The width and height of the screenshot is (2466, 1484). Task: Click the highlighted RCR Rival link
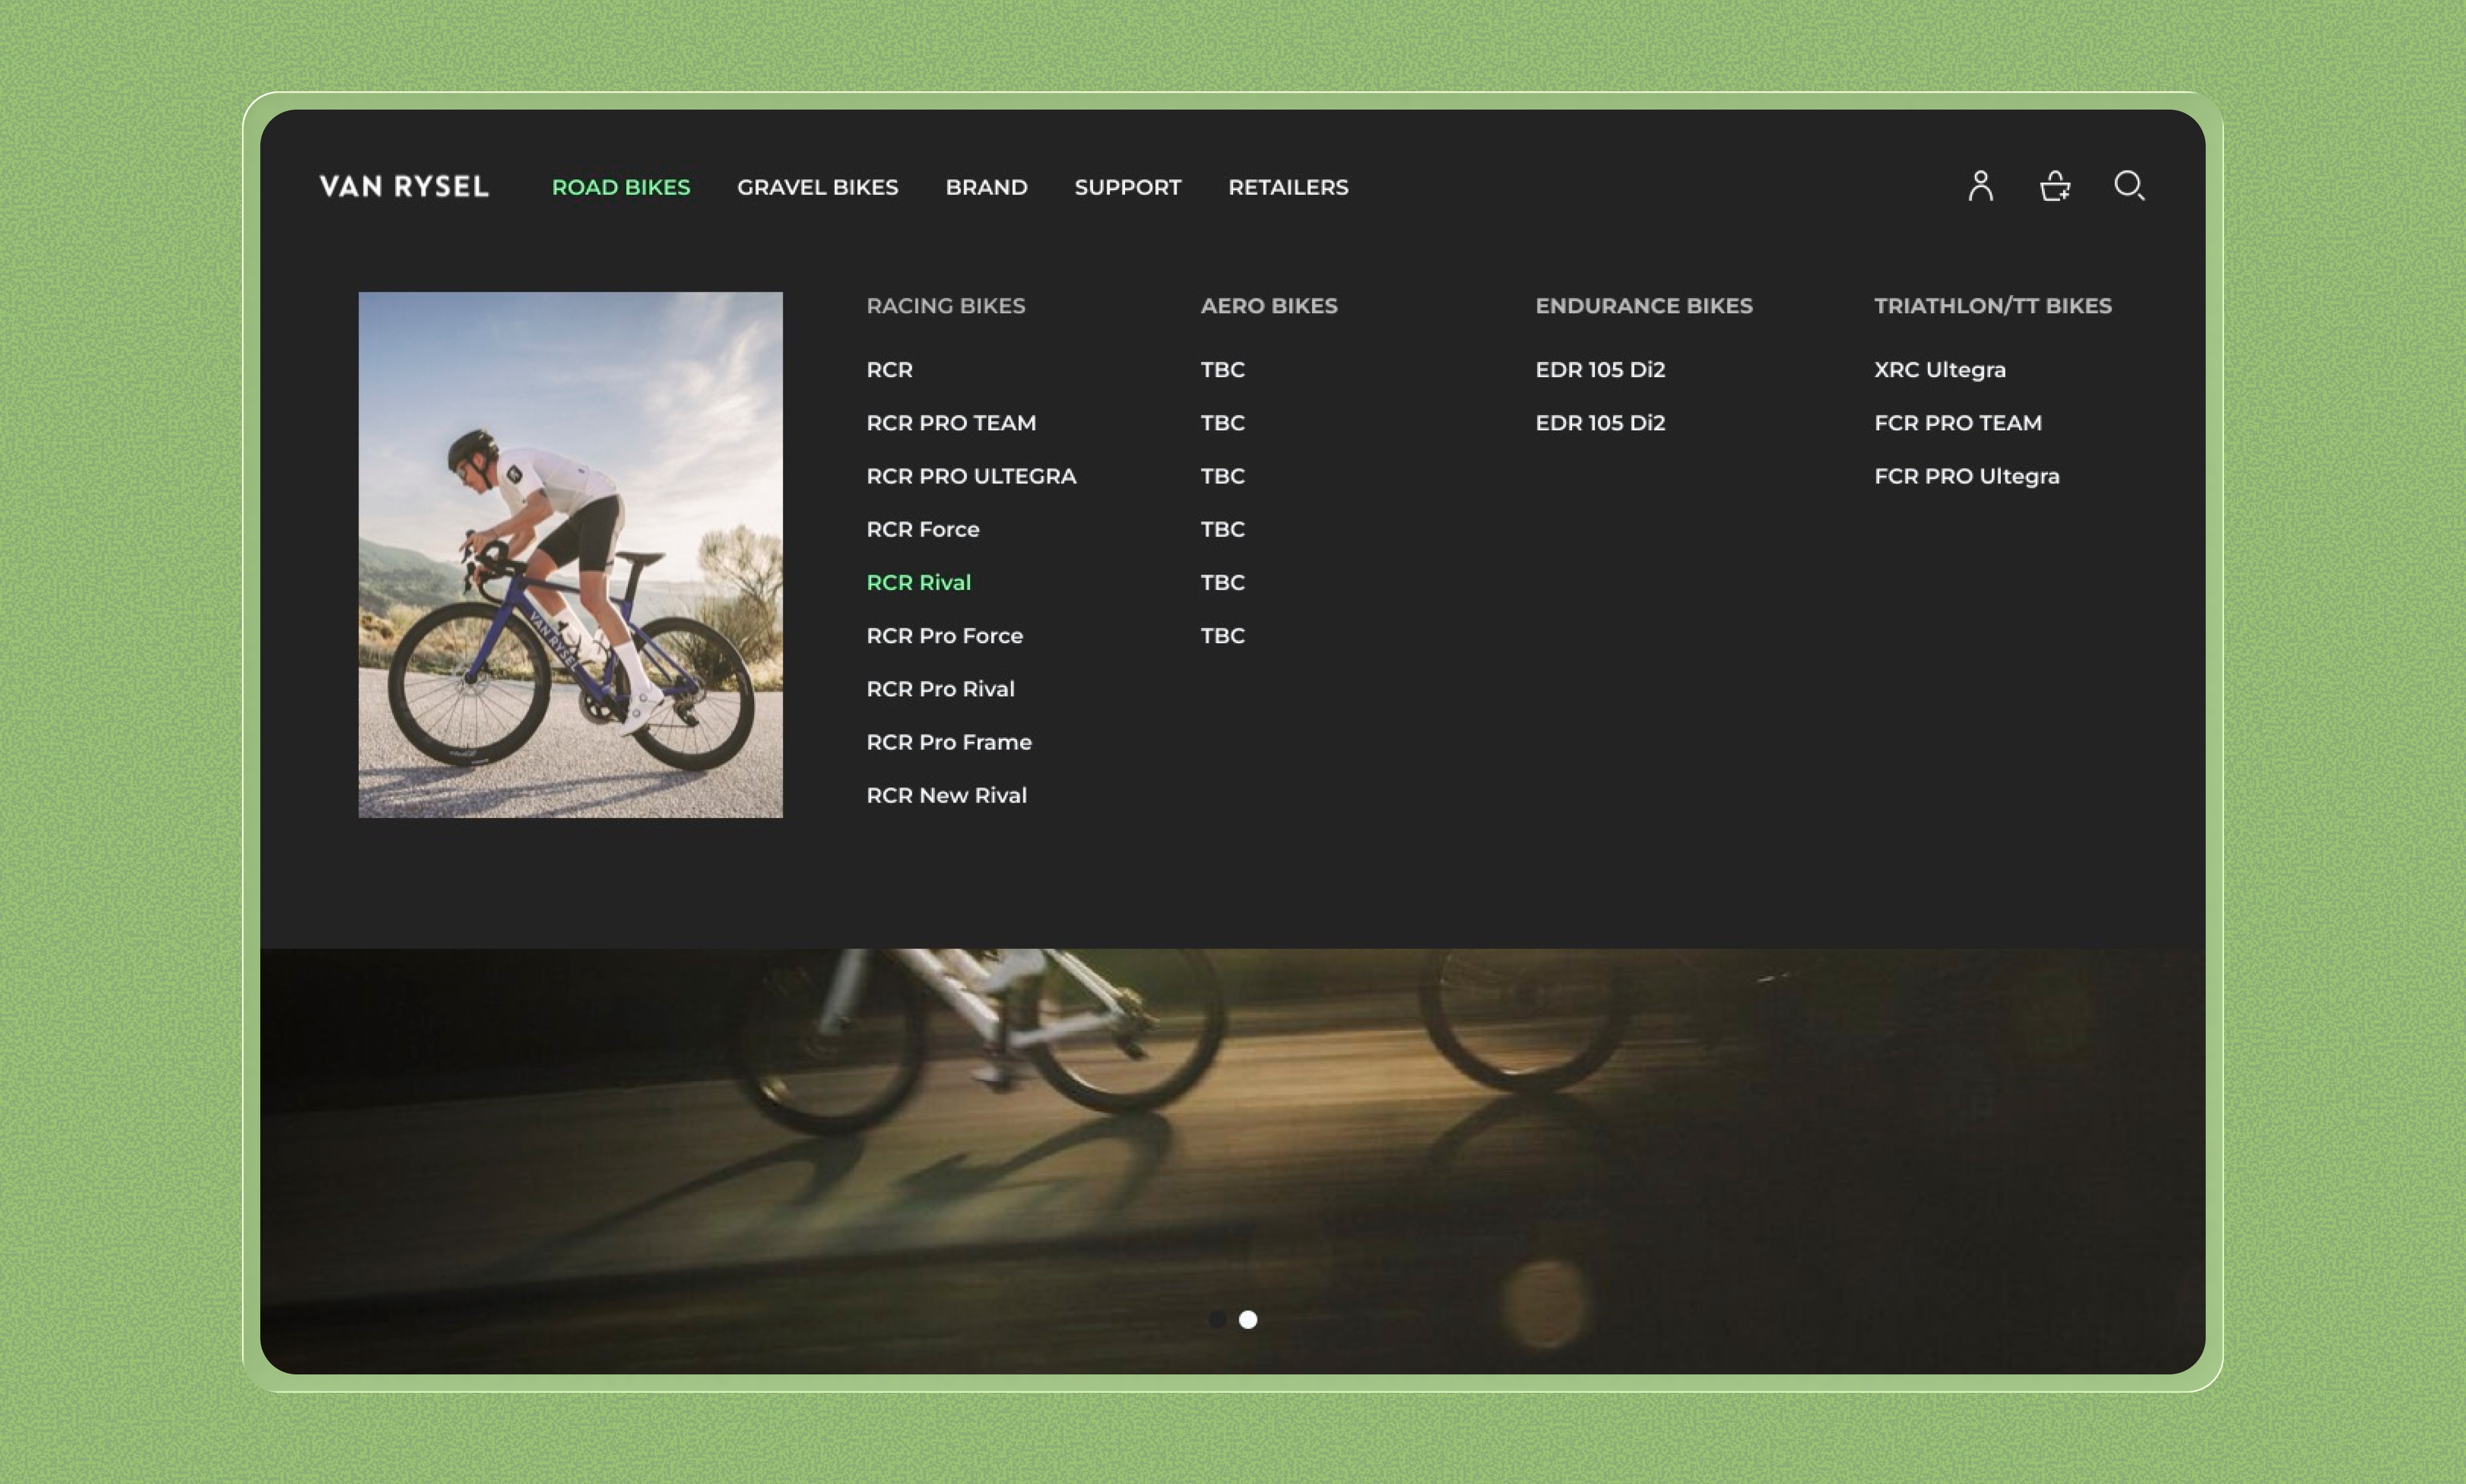(919, 582)
